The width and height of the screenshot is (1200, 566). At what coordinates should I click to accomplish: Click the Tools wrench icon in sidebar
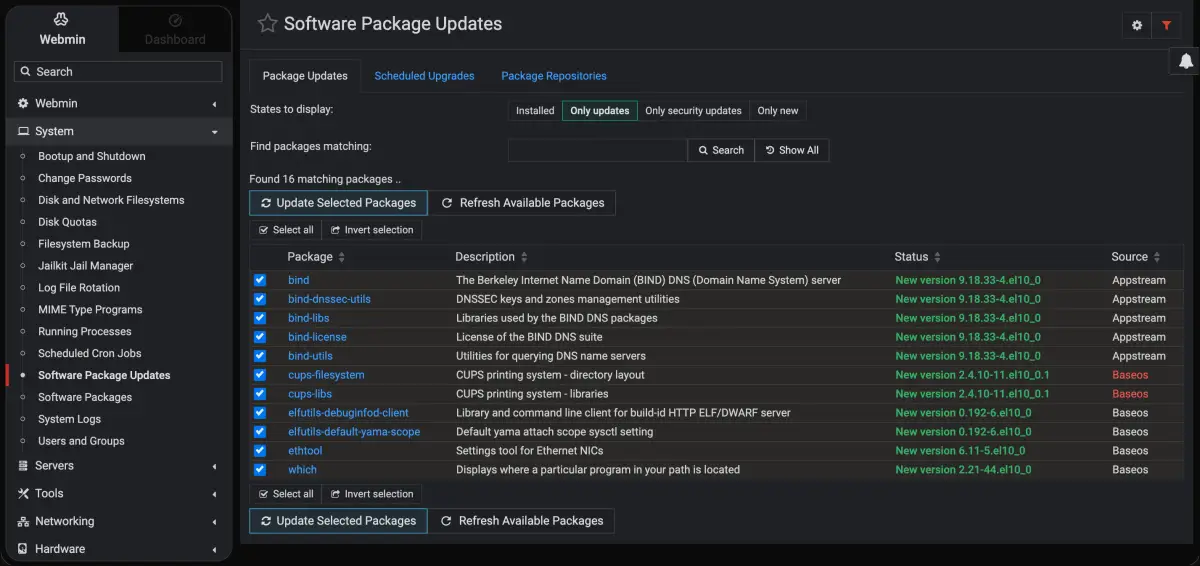pyautogui.click(x=24, y=493)
